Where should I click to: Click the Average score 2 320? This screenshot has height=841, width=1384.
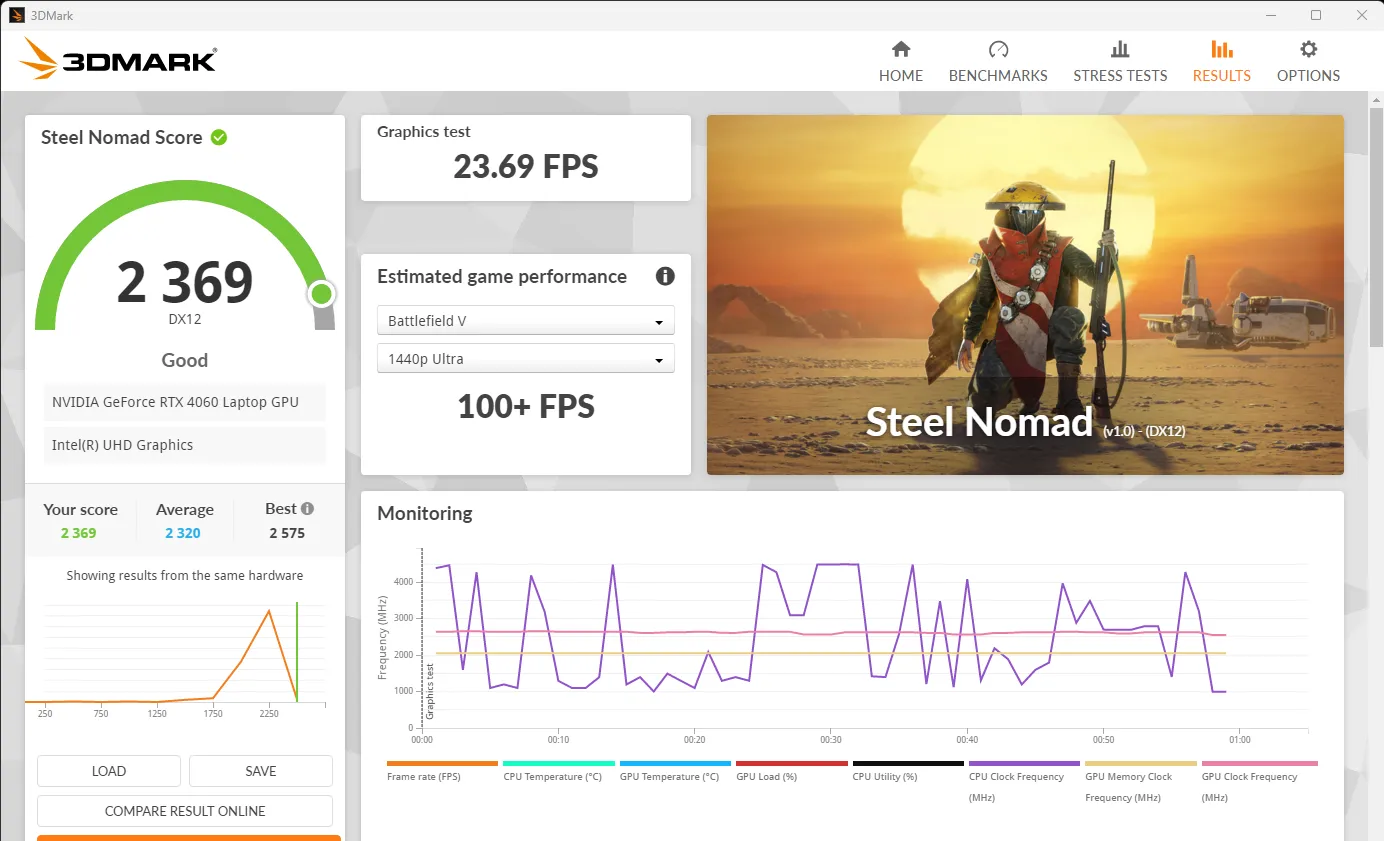click(x=183, y=533)
